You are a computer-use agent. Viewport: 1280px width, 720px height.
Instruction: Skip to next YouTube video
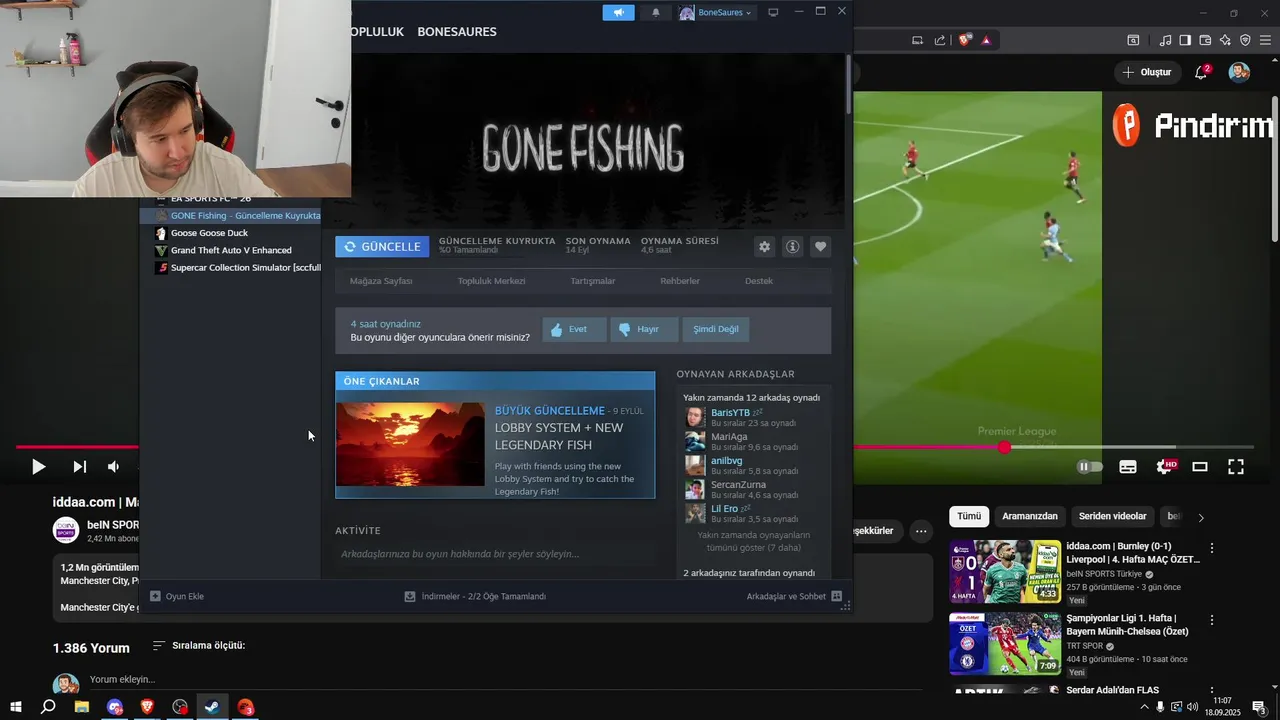click(79, 466)
